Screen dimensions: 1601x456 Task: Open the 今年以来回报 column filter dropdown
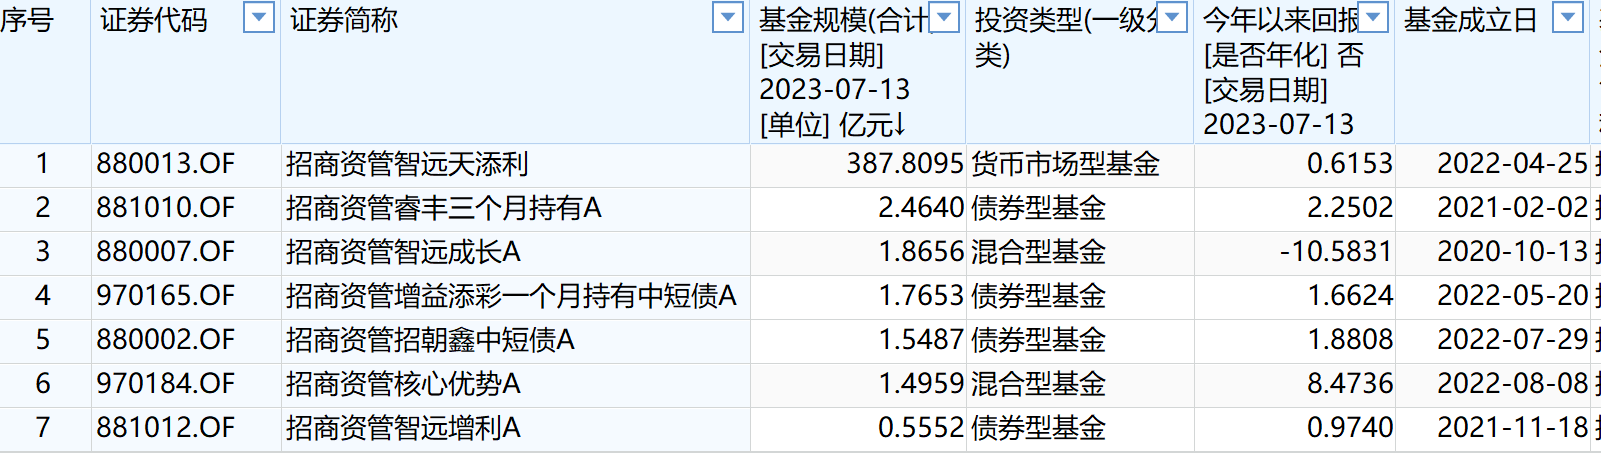click(x=1374, y=18)
